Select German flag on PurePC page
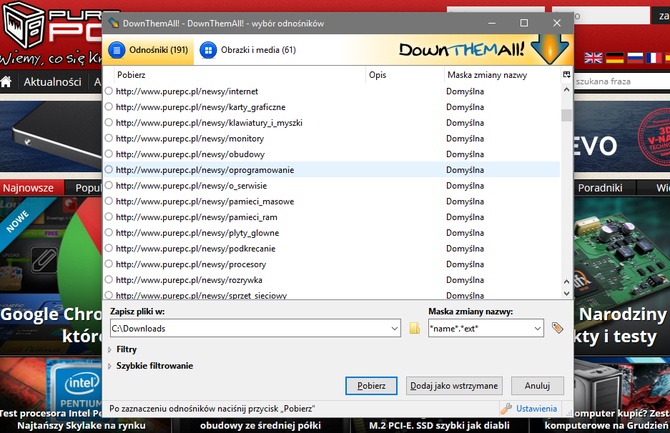Viewport: 670px width, 433px height. (615, 58)
